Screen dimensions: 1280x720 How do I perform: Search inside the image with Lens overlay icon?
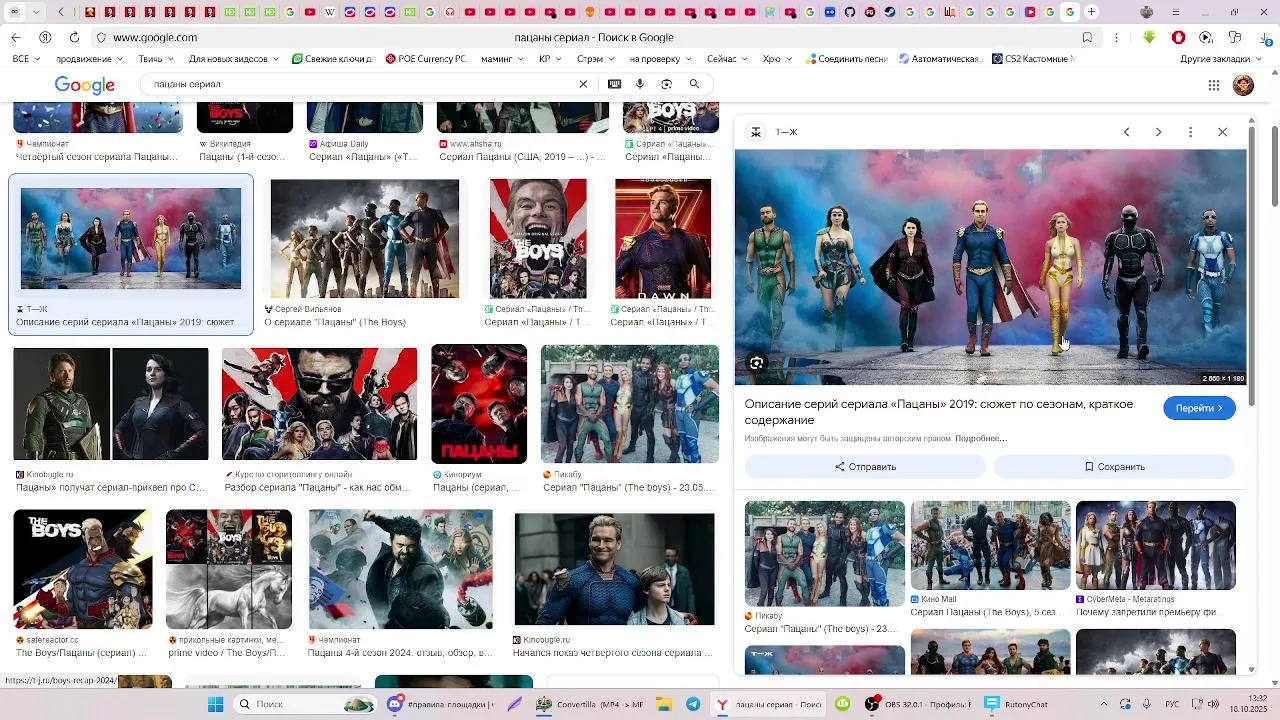tap(756, 363)
